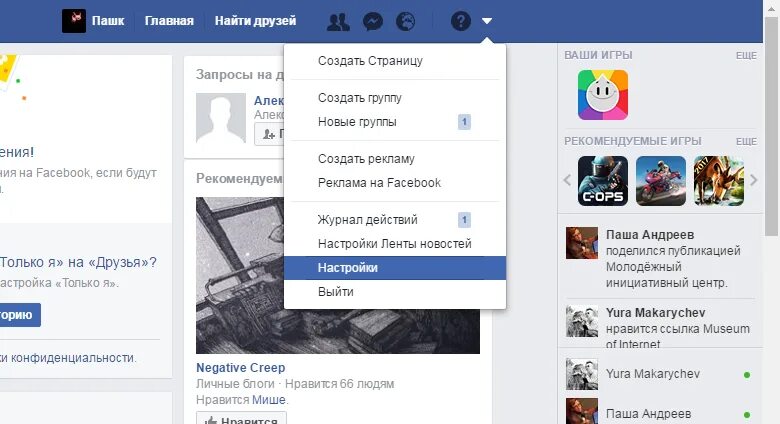
Task: Click the blue privacy category button
Action: click(20, 315)
